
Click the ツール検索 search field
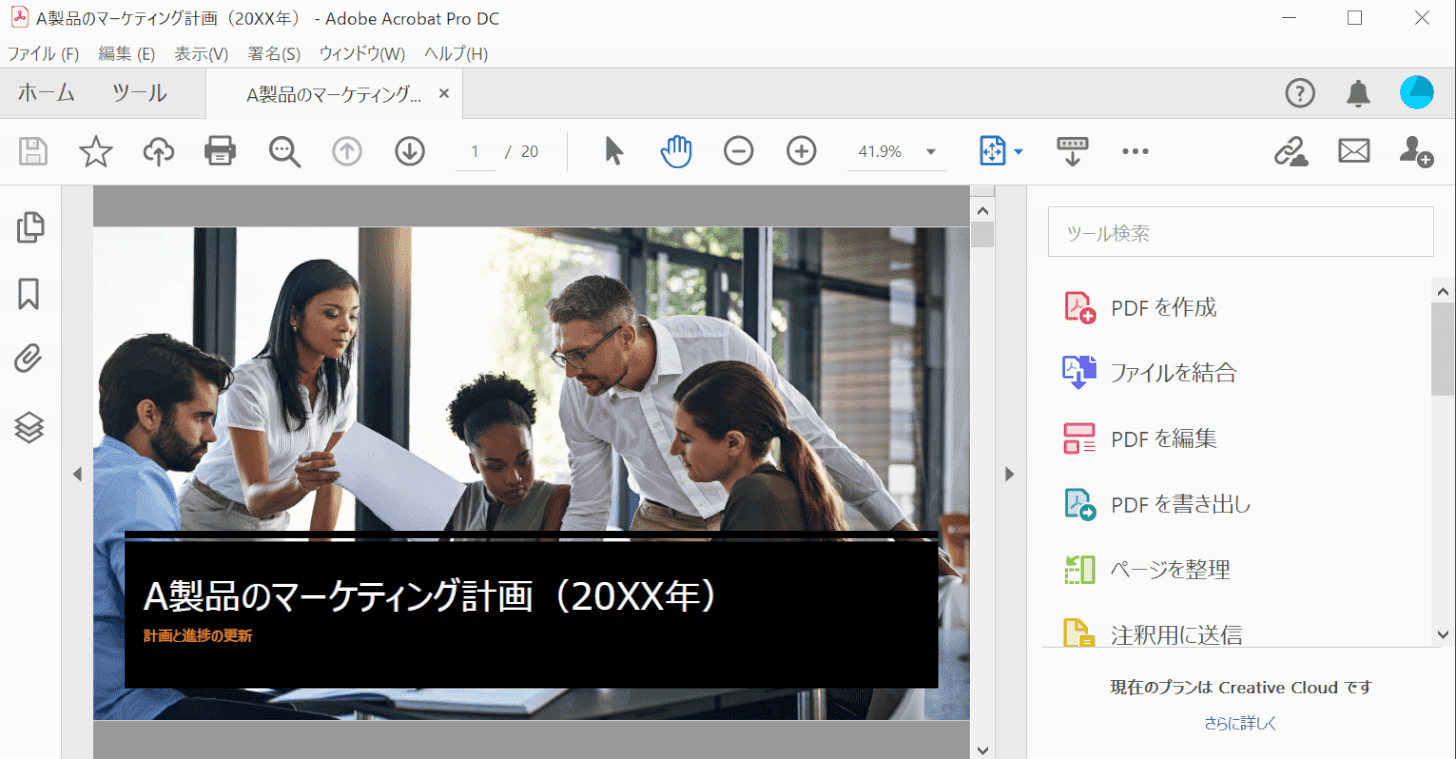pos(1240,233)
